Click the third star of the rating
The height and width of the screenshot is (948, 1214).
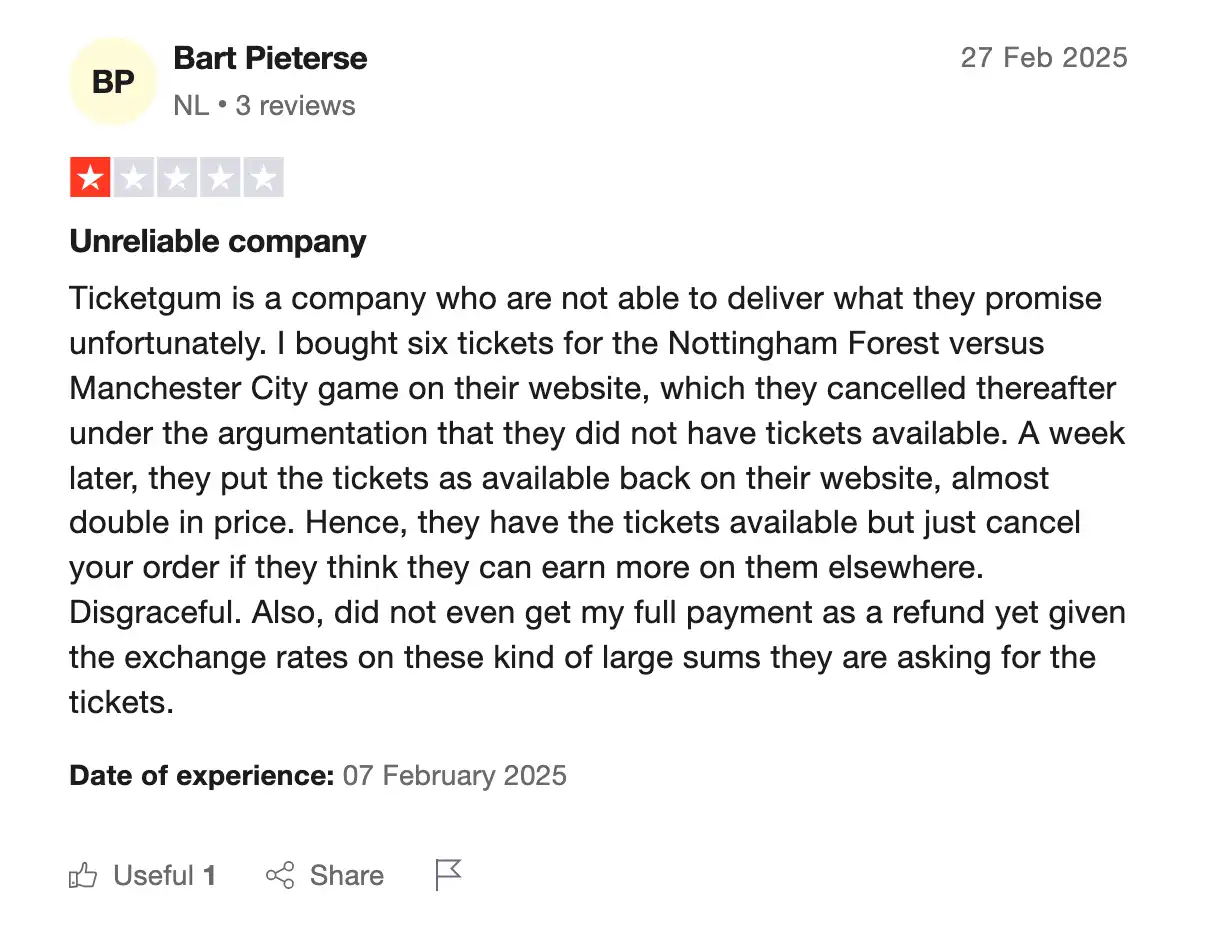177,177
